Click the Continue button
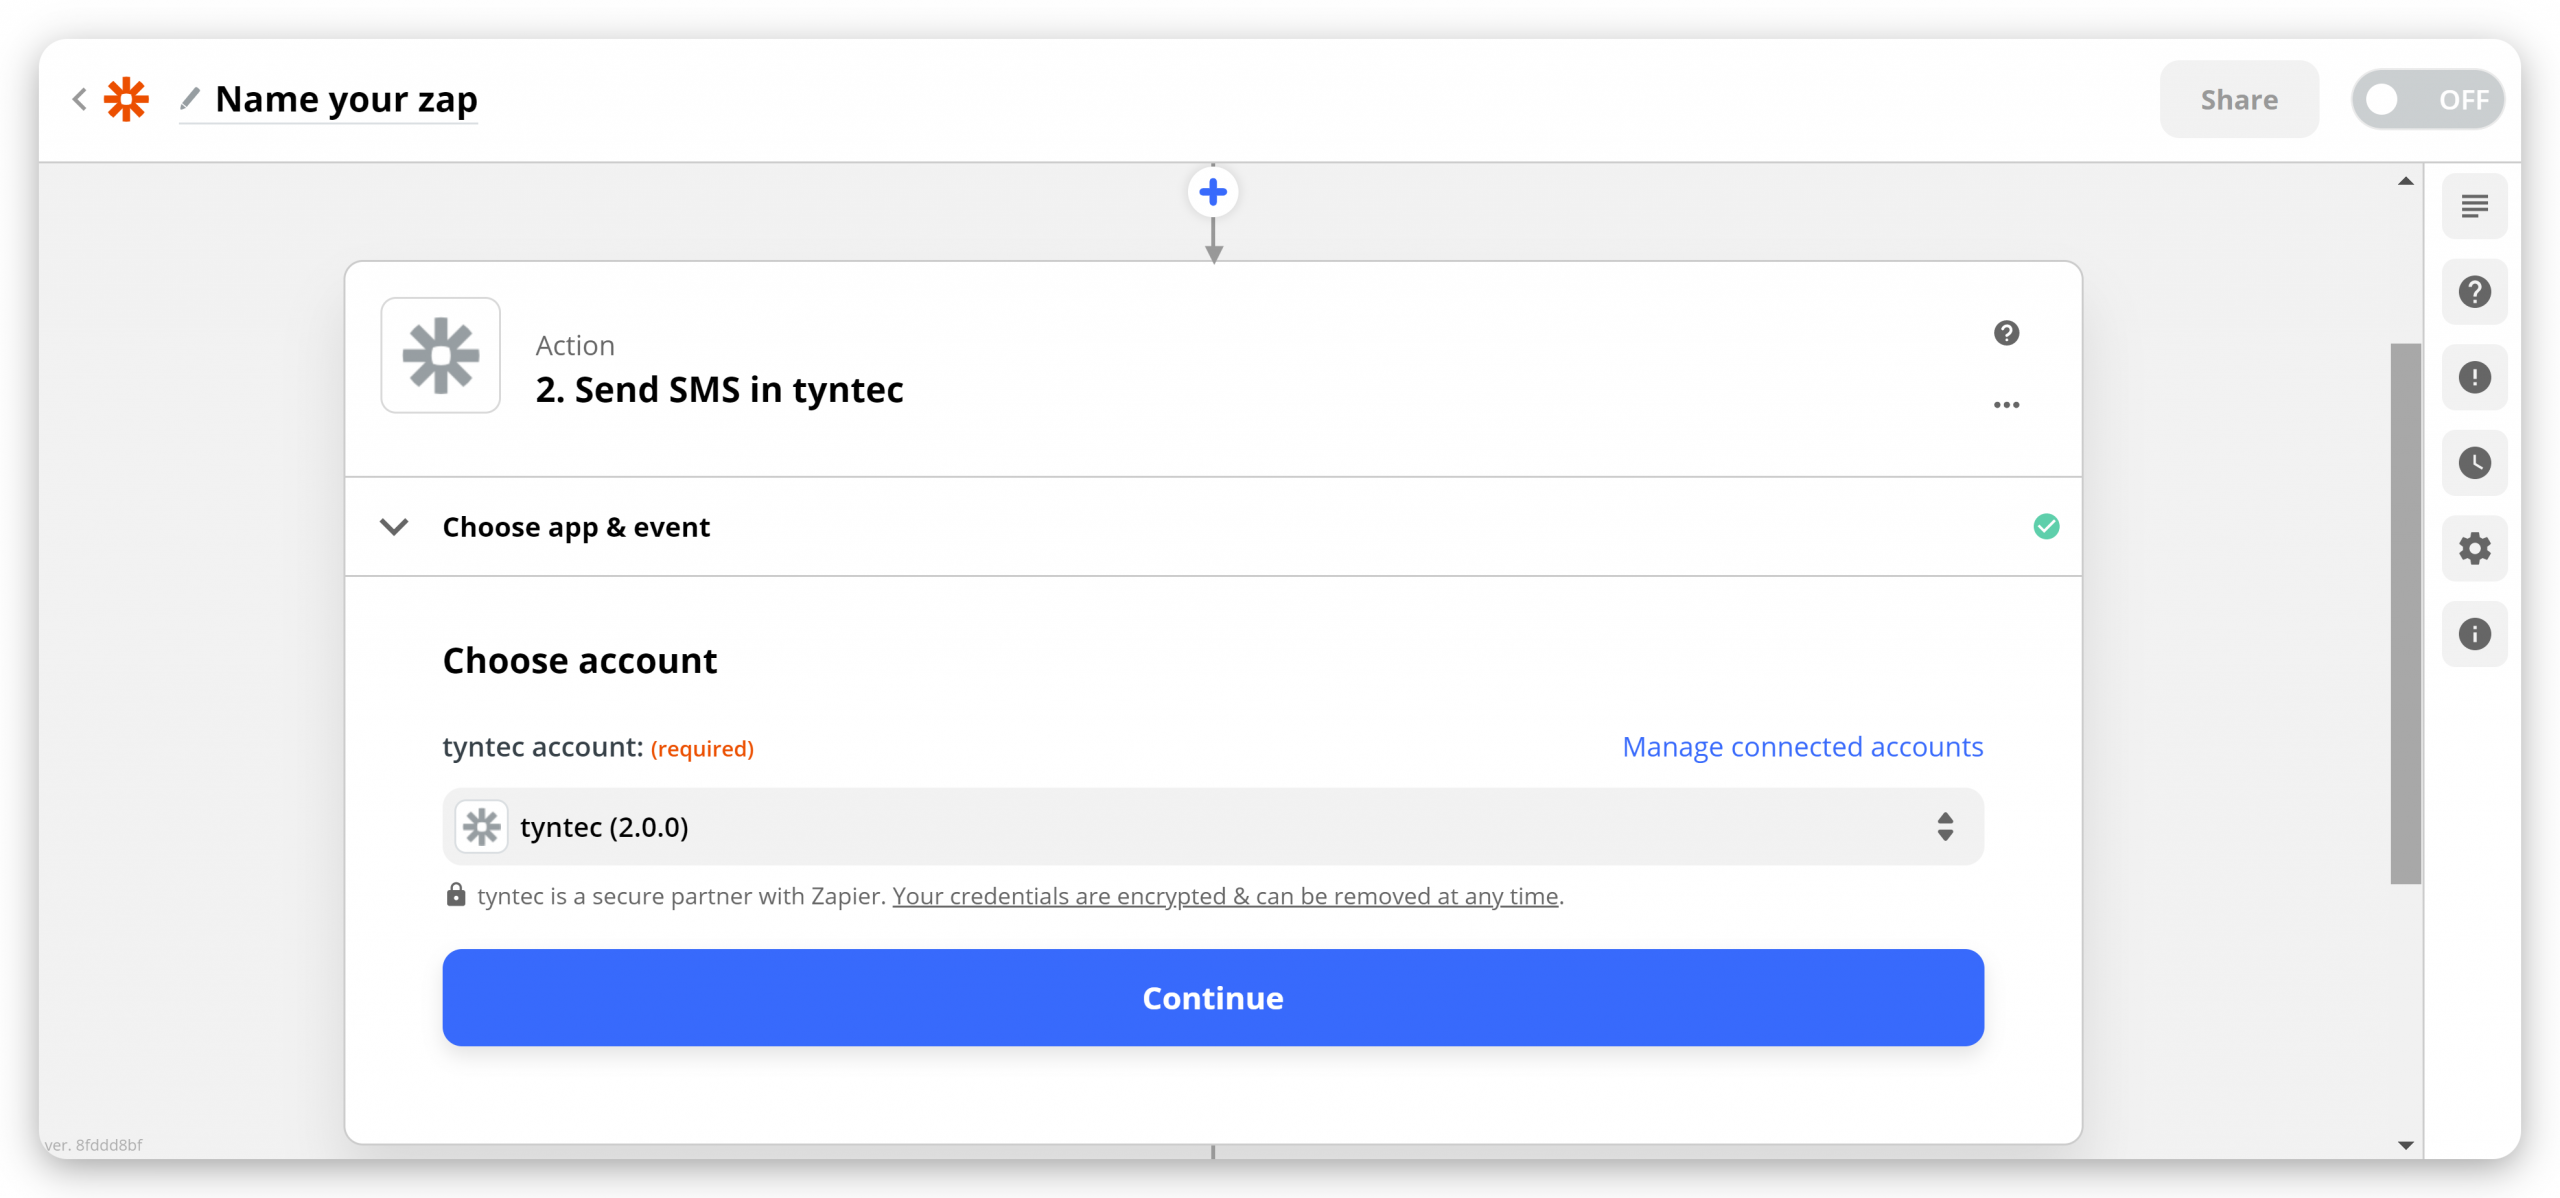2560x1198 pixels. coord(1213,998)
